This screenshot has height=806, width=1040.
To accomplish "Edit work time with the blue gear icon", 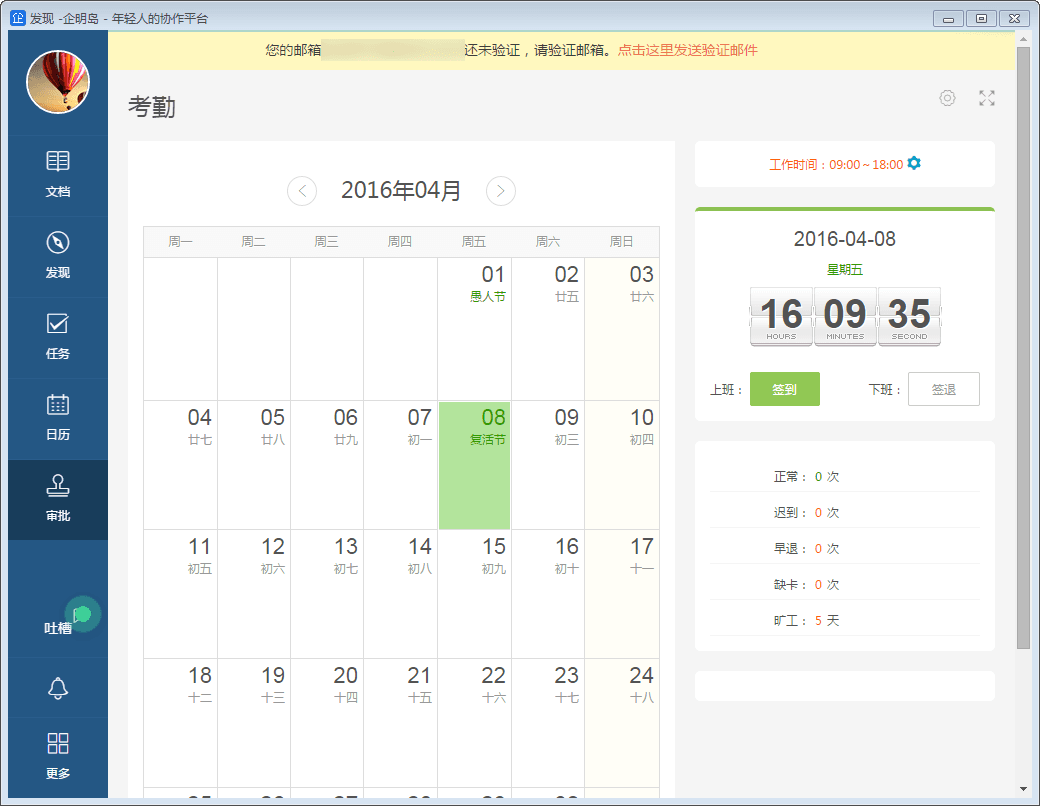I will [914, 163].
